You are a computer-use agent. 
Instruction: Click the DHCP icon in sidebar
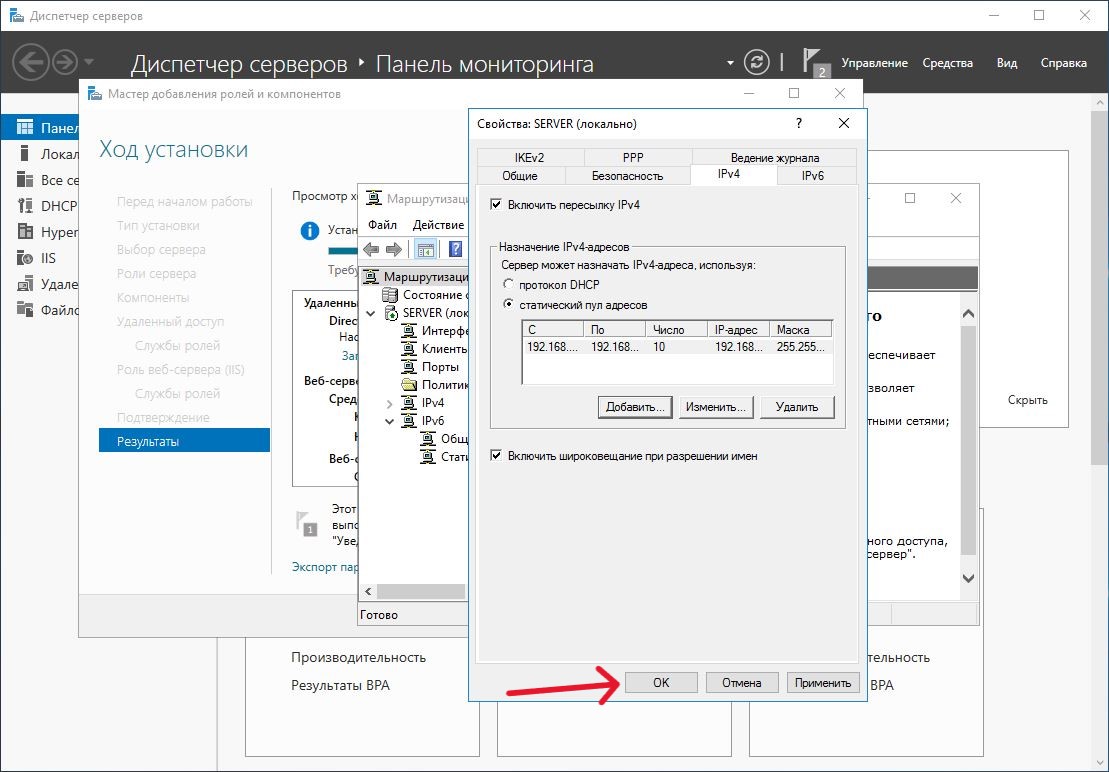(x=25, y=206)
